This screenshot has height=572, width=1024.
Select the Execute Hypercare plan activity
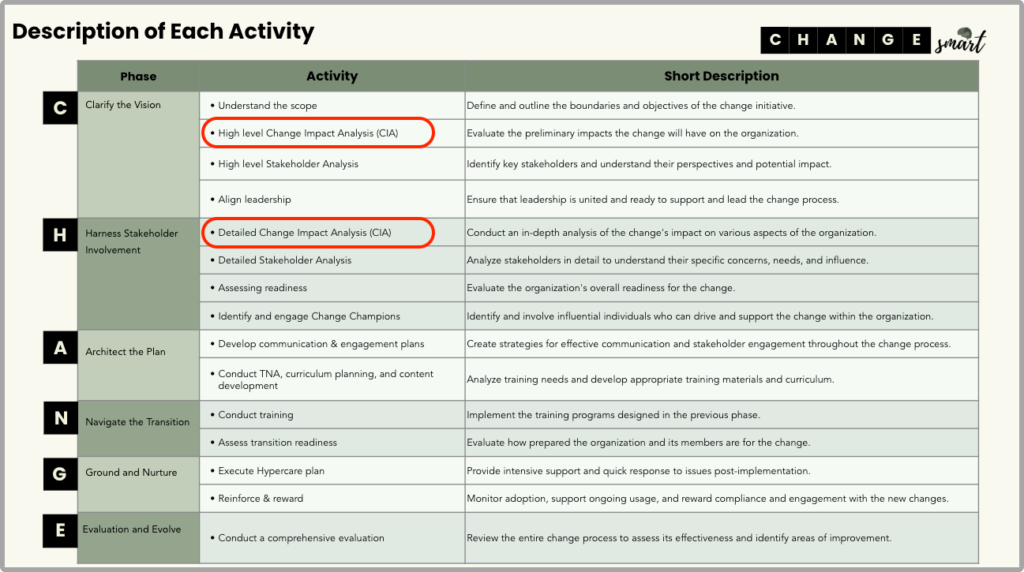271,471
